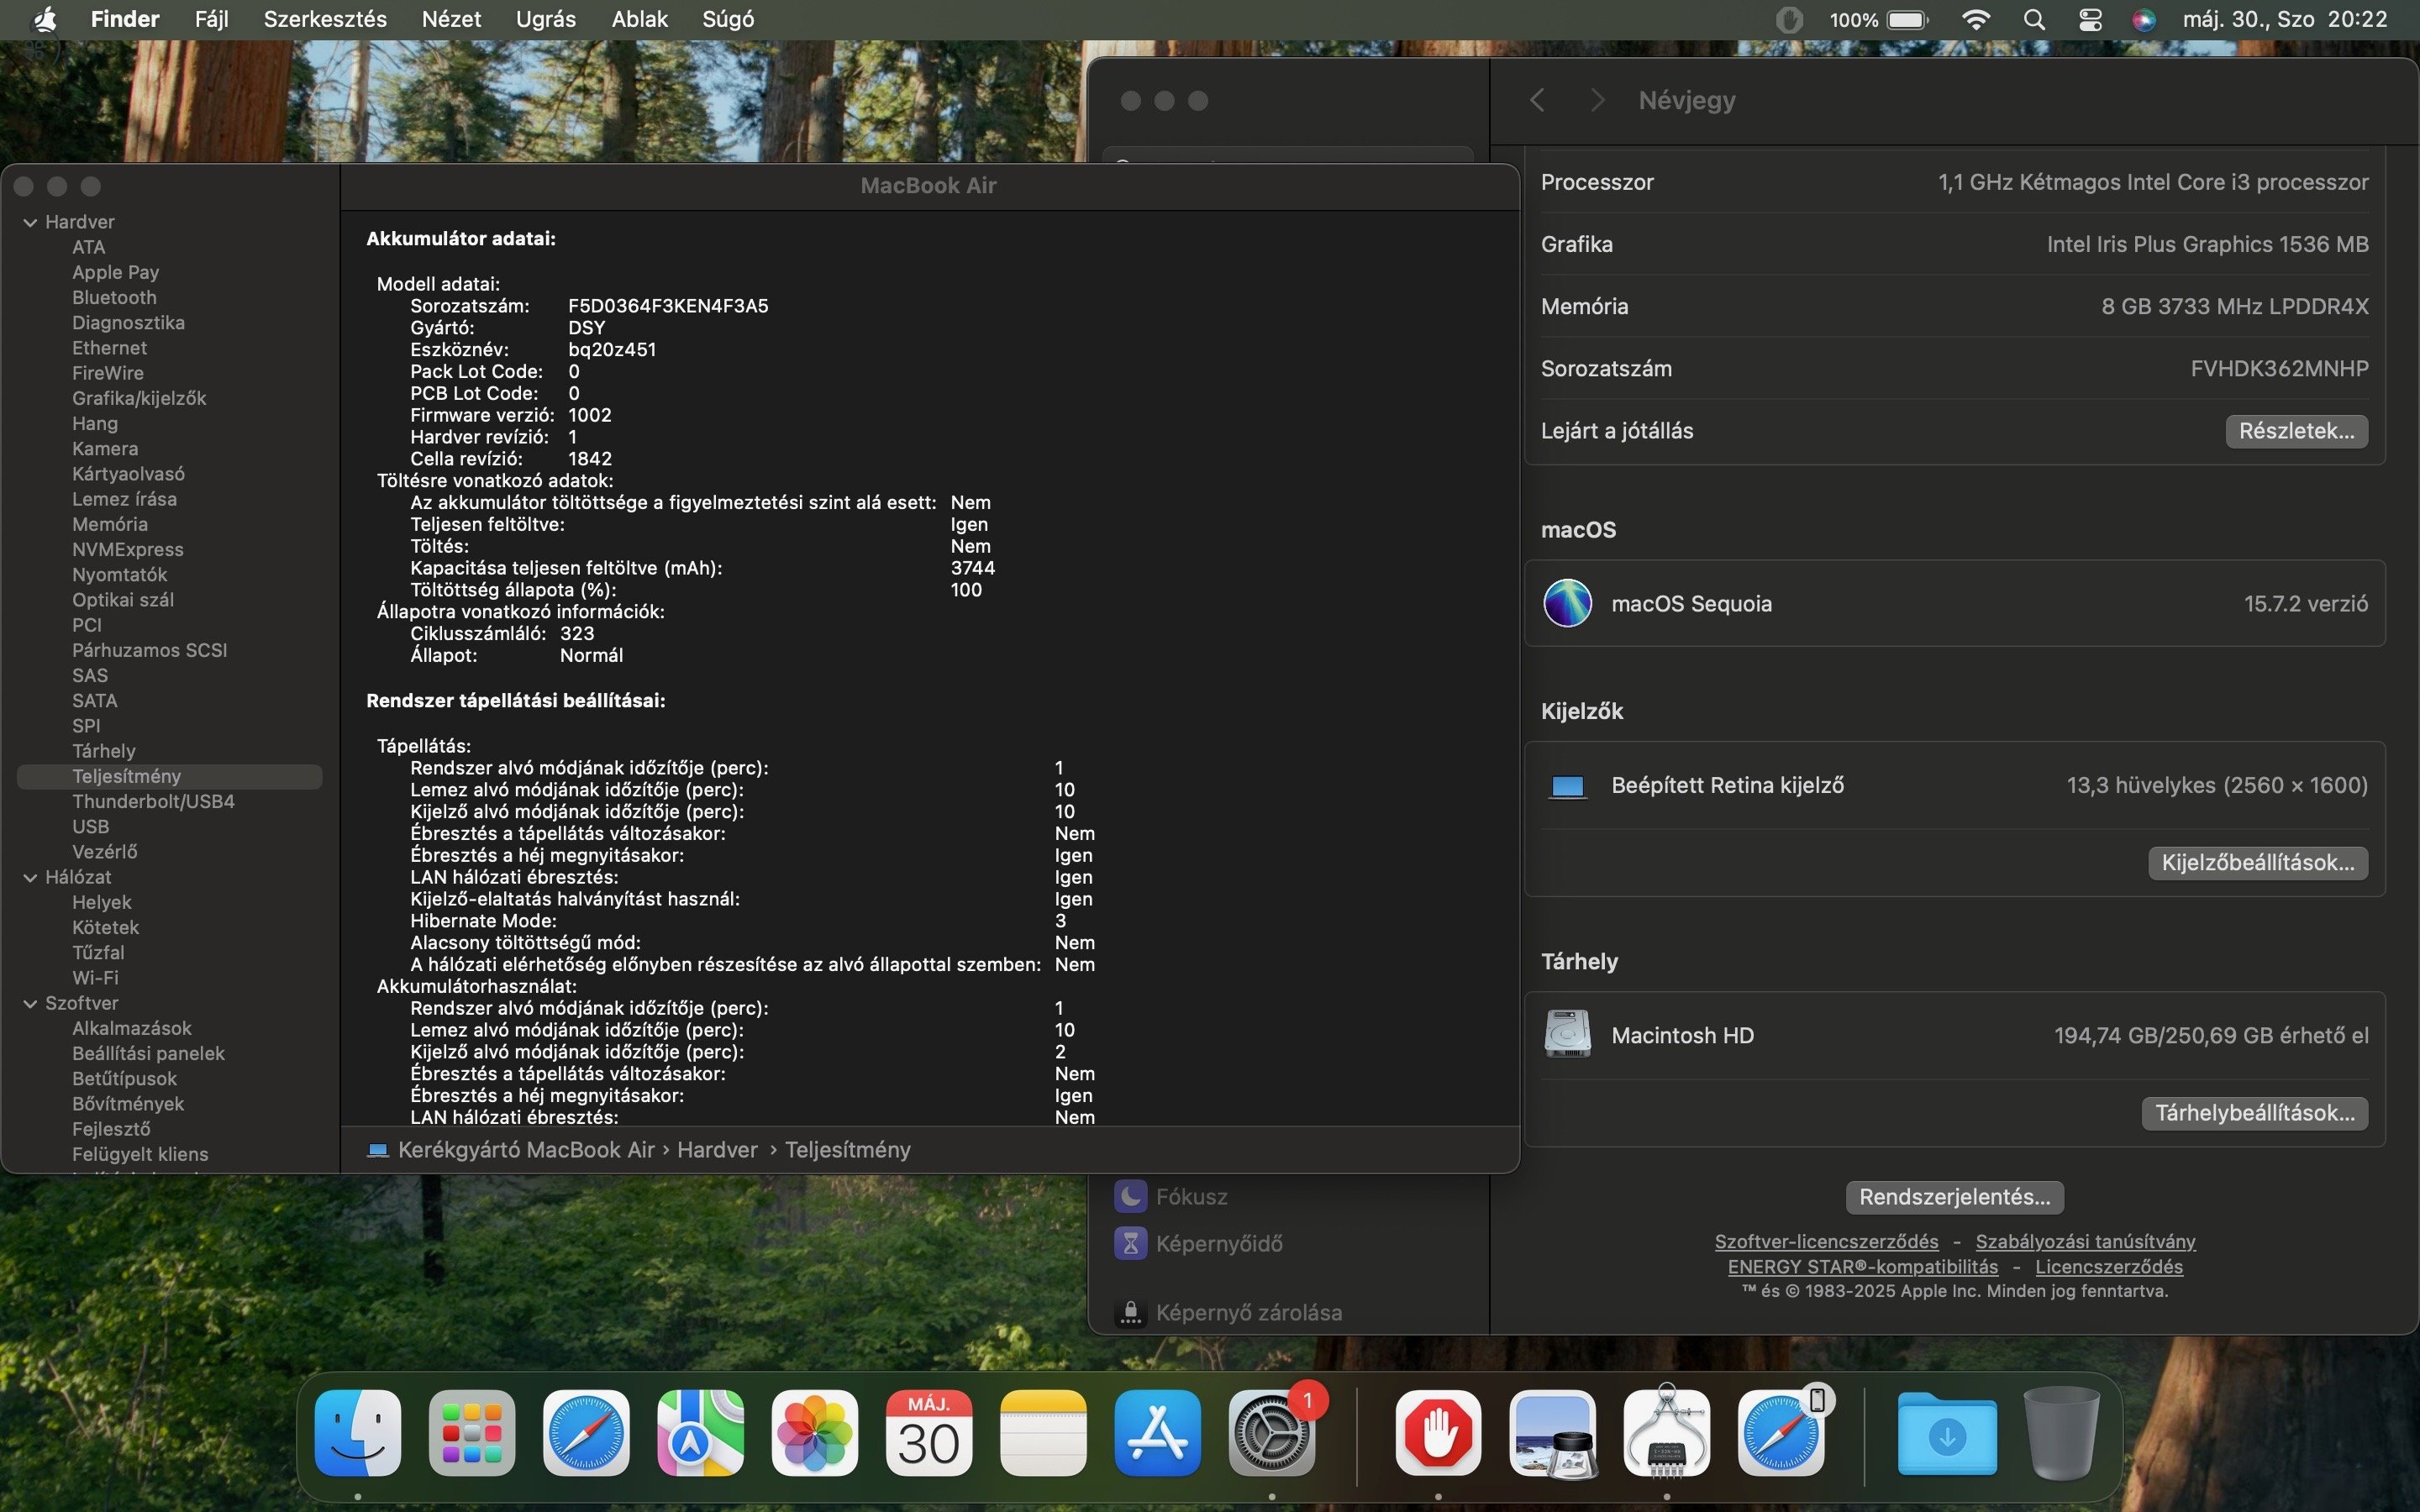Image resolution: width=2420 pixels, height=1512 pixels.
Task: Select Alkalmazások under Szoftver
Action: (x=132, y=1028)
